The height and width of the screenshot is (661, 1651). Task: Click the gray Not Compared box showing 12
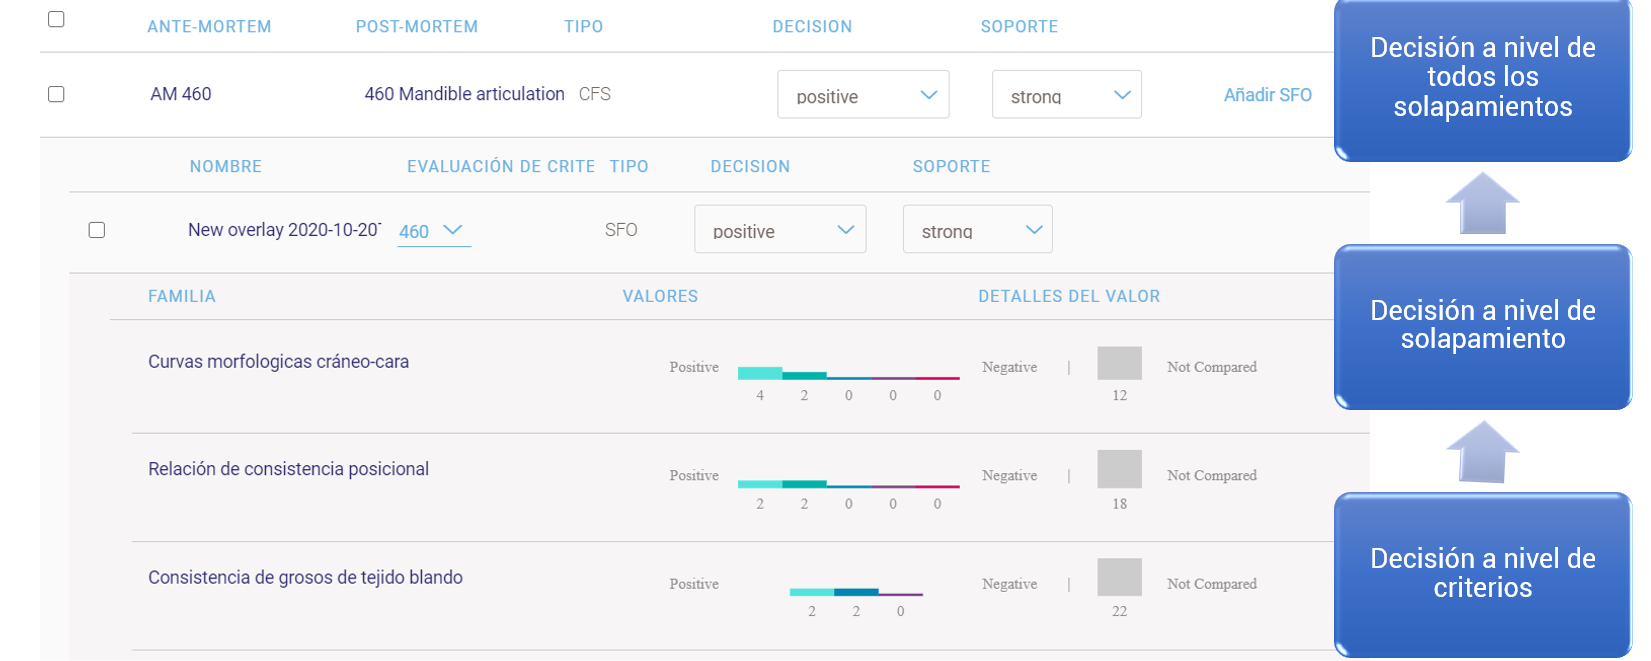click(x=1119, y=363)
